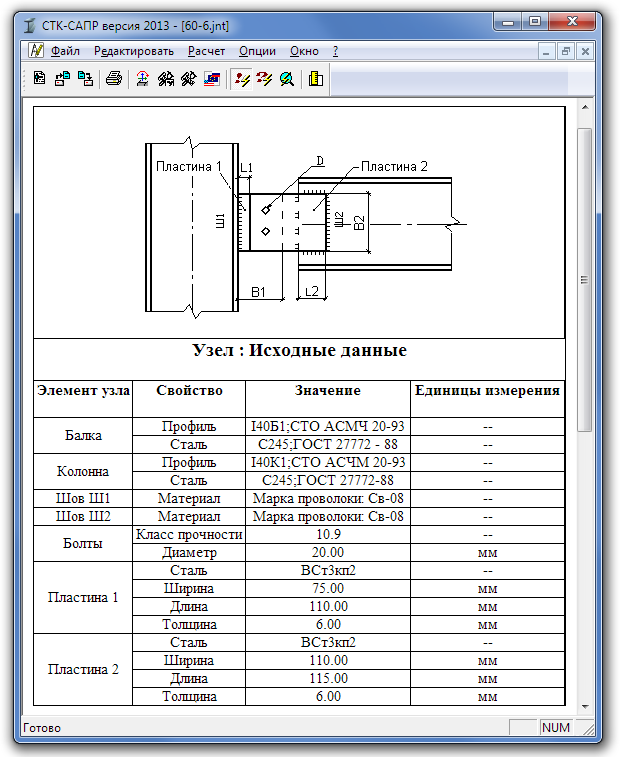Open the Опции menu
The image size is (621, 757).
258,51
